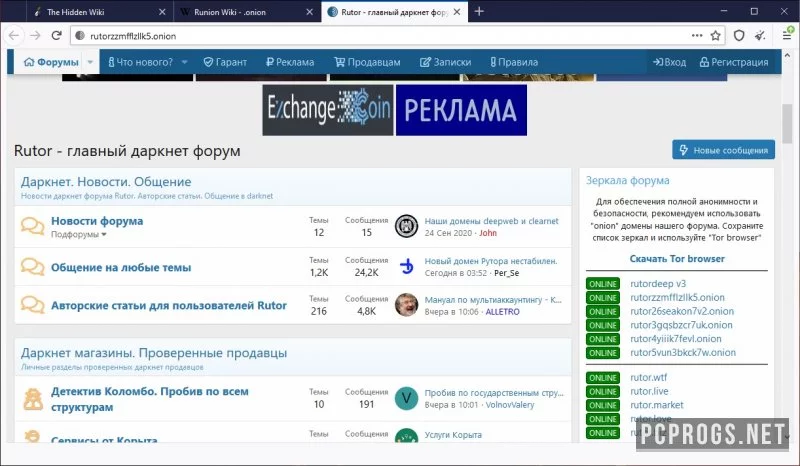Viewport: 800px width, 466px height.
Task: Click the Новые сообщения button
Action: pos(723,150)
